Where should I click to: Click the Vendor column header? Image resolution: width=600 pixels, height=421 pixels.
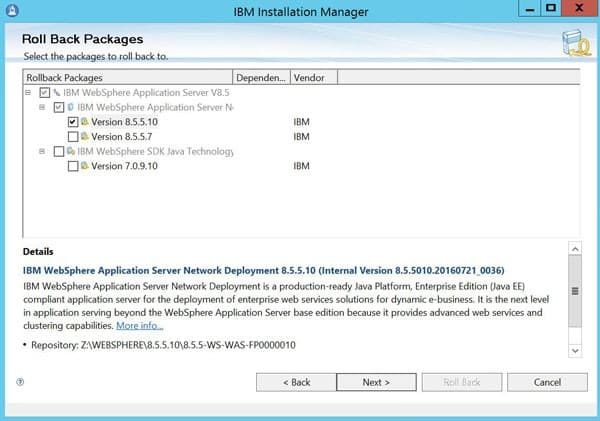pyautogui.click(x=314, y=77)
